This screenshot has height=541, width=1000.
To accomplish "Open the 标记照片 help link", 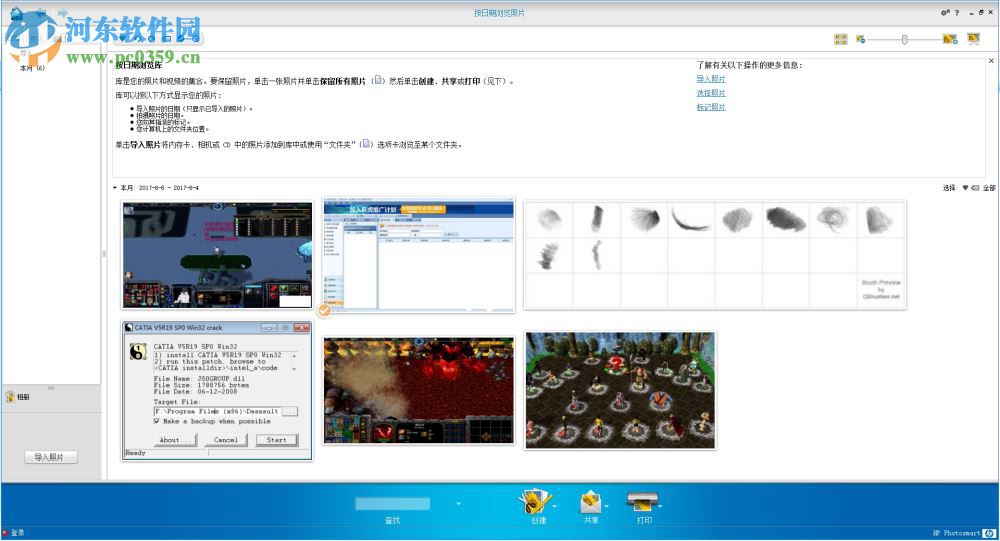I will pos(710,107).
